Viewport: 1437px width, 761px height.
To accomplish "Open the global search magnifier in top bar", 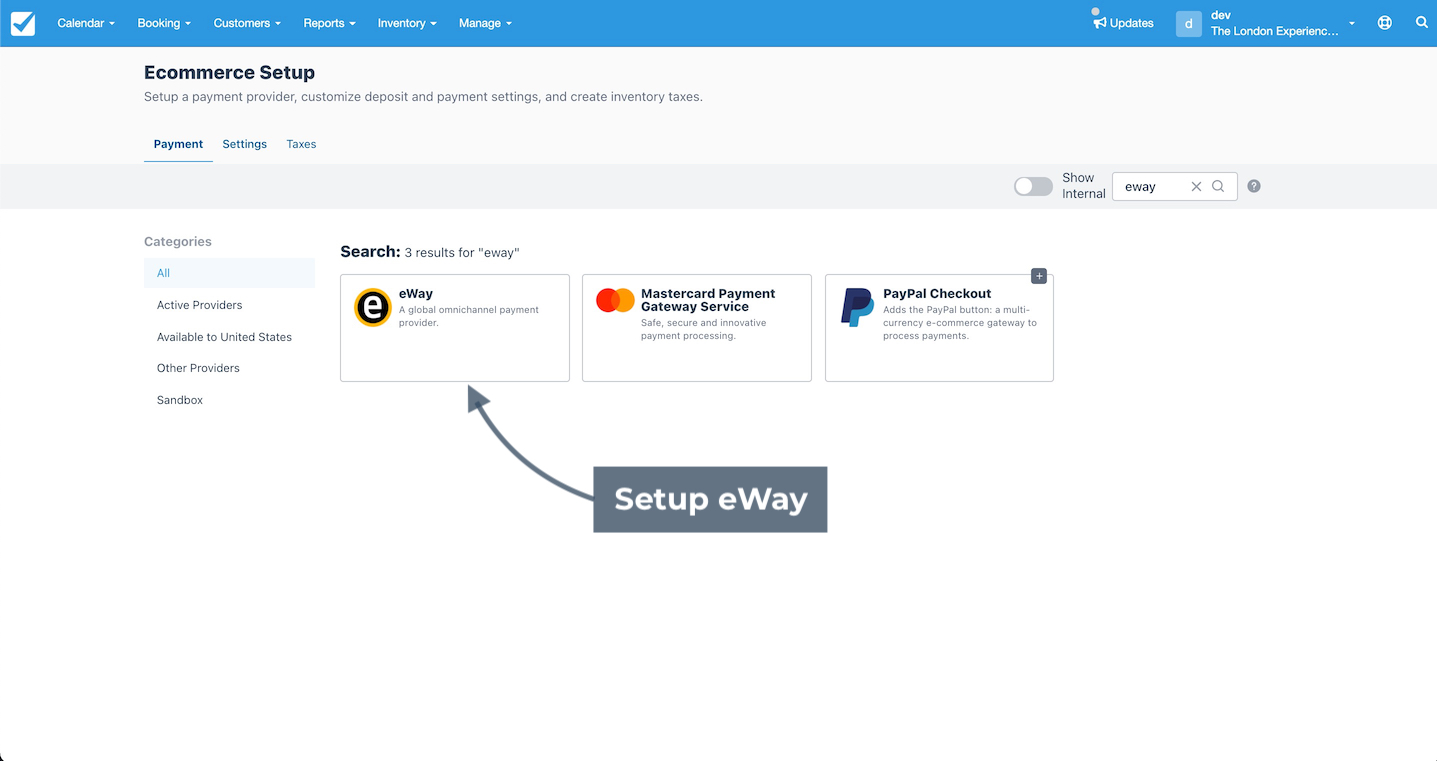I will 1422,22.
